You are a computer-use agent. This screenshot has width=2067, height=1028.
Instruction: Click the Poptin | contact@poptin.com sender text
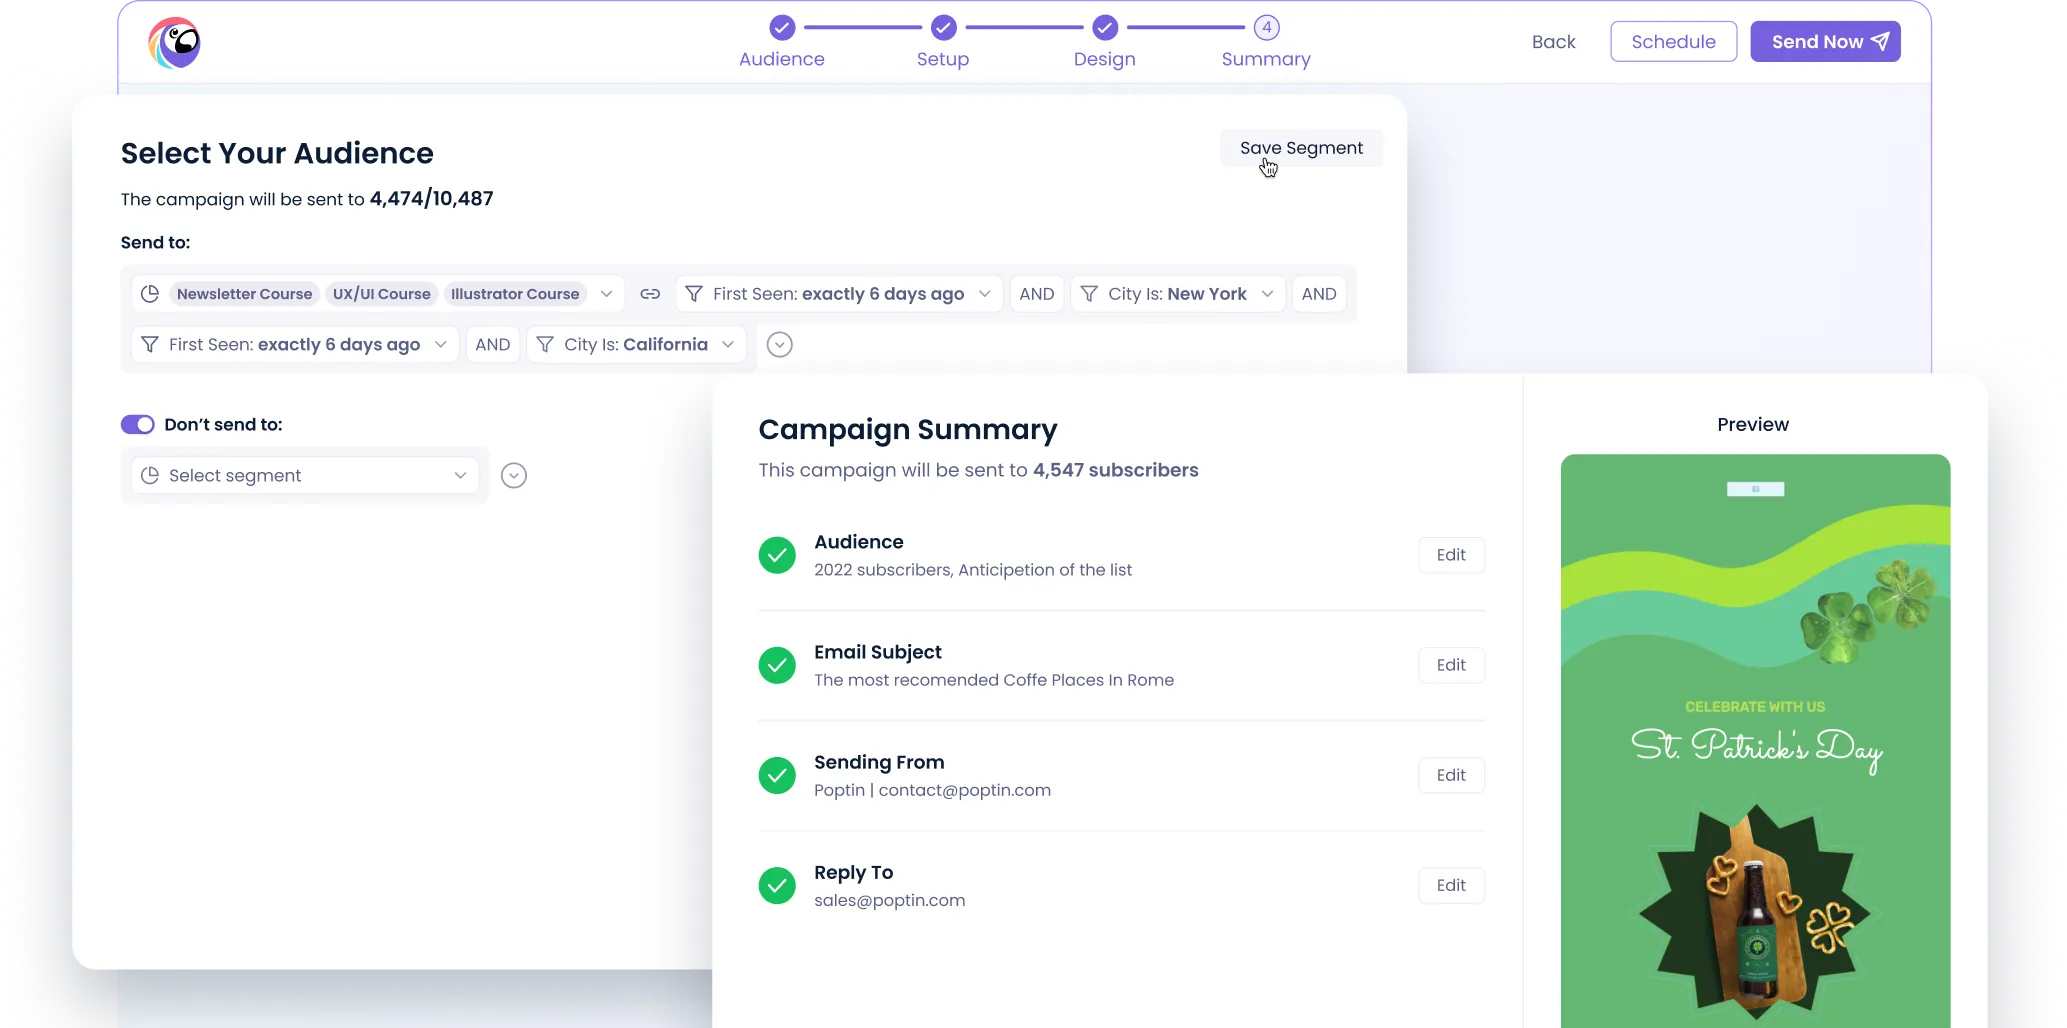933,790
